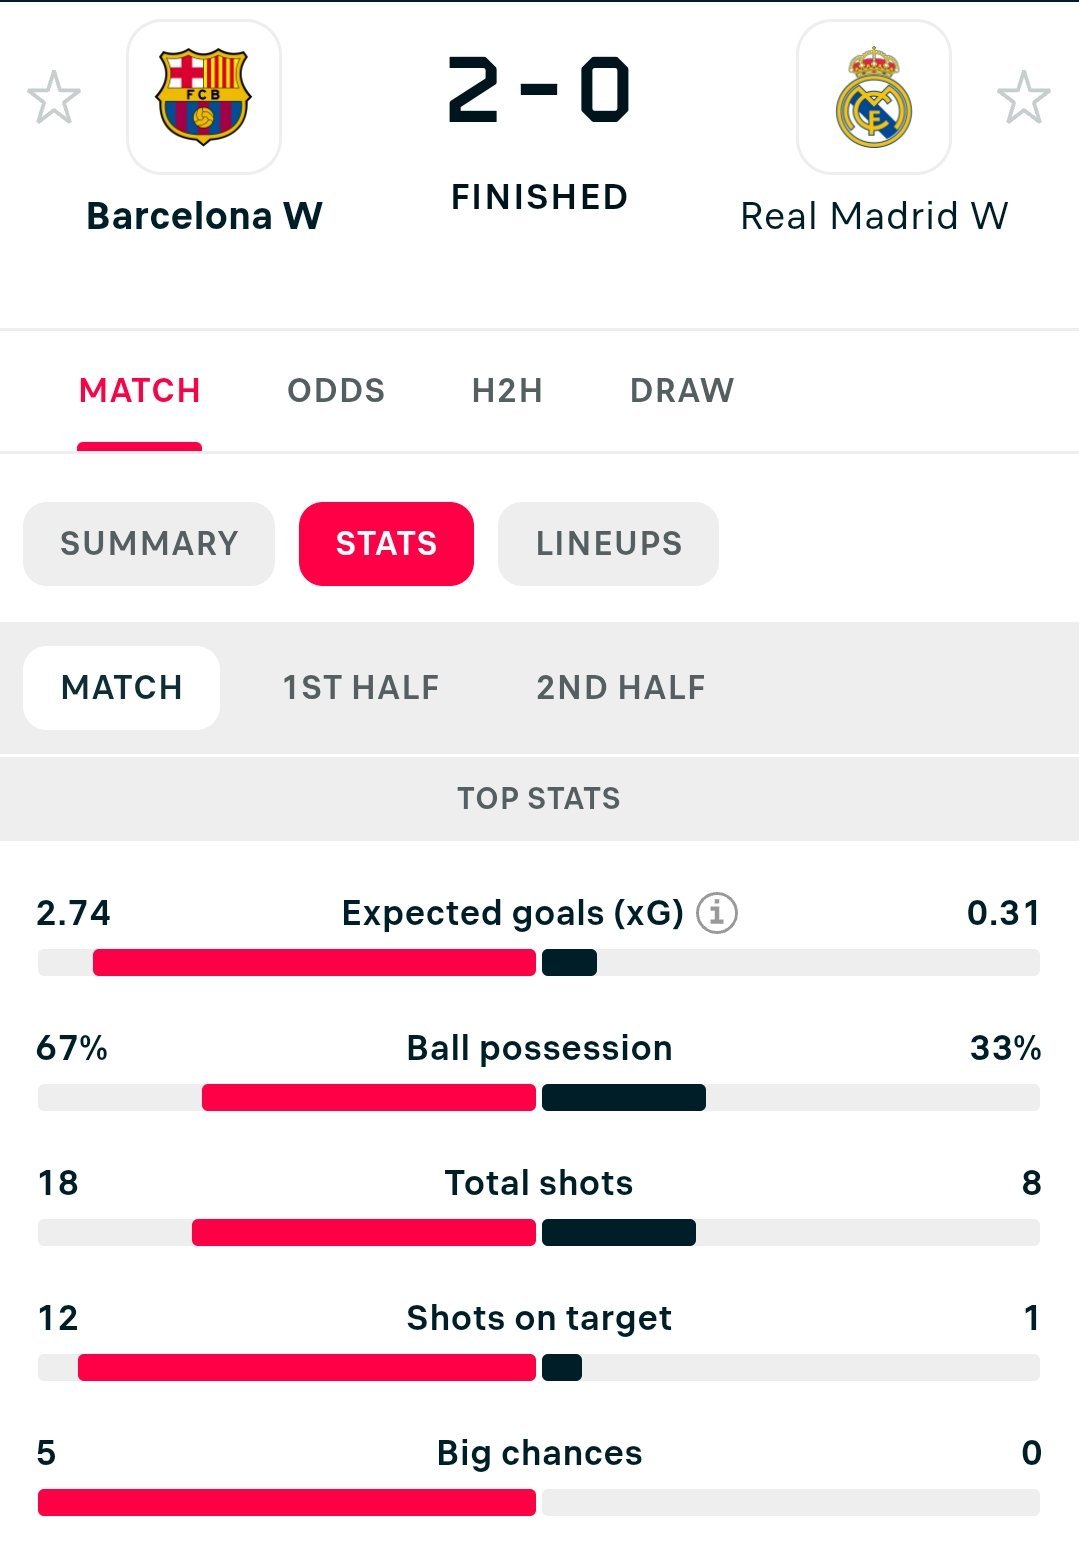Favorite Real Madrid W with the star icon
The width and height of the screenshot is (1079, 1545).
[1023, 98]
